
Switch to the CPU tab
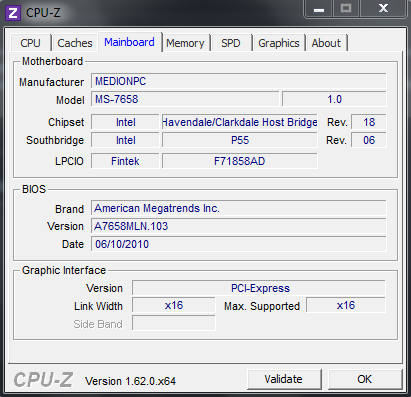pos(31,43)
